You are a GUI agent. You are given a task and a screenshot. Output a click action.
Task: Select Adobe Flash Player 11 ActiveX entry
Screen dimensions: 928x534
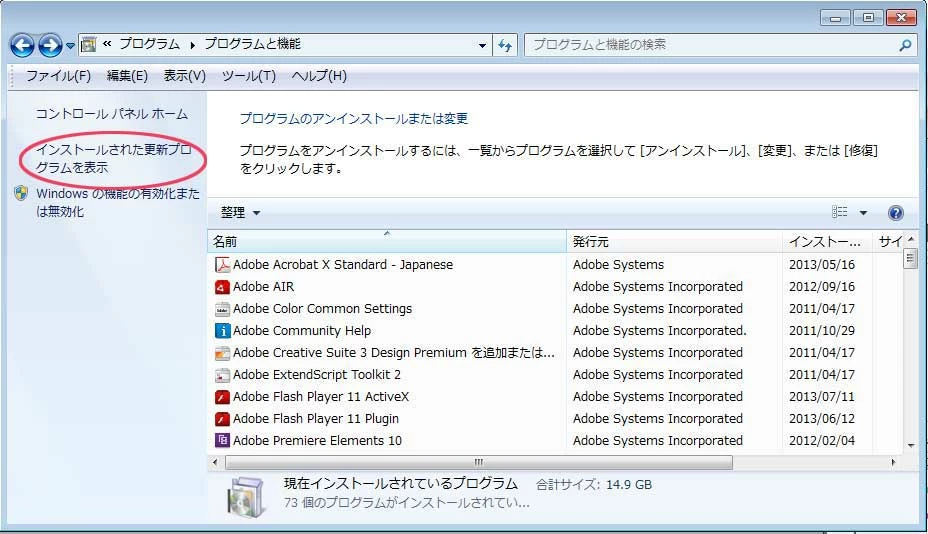point(321,397)
